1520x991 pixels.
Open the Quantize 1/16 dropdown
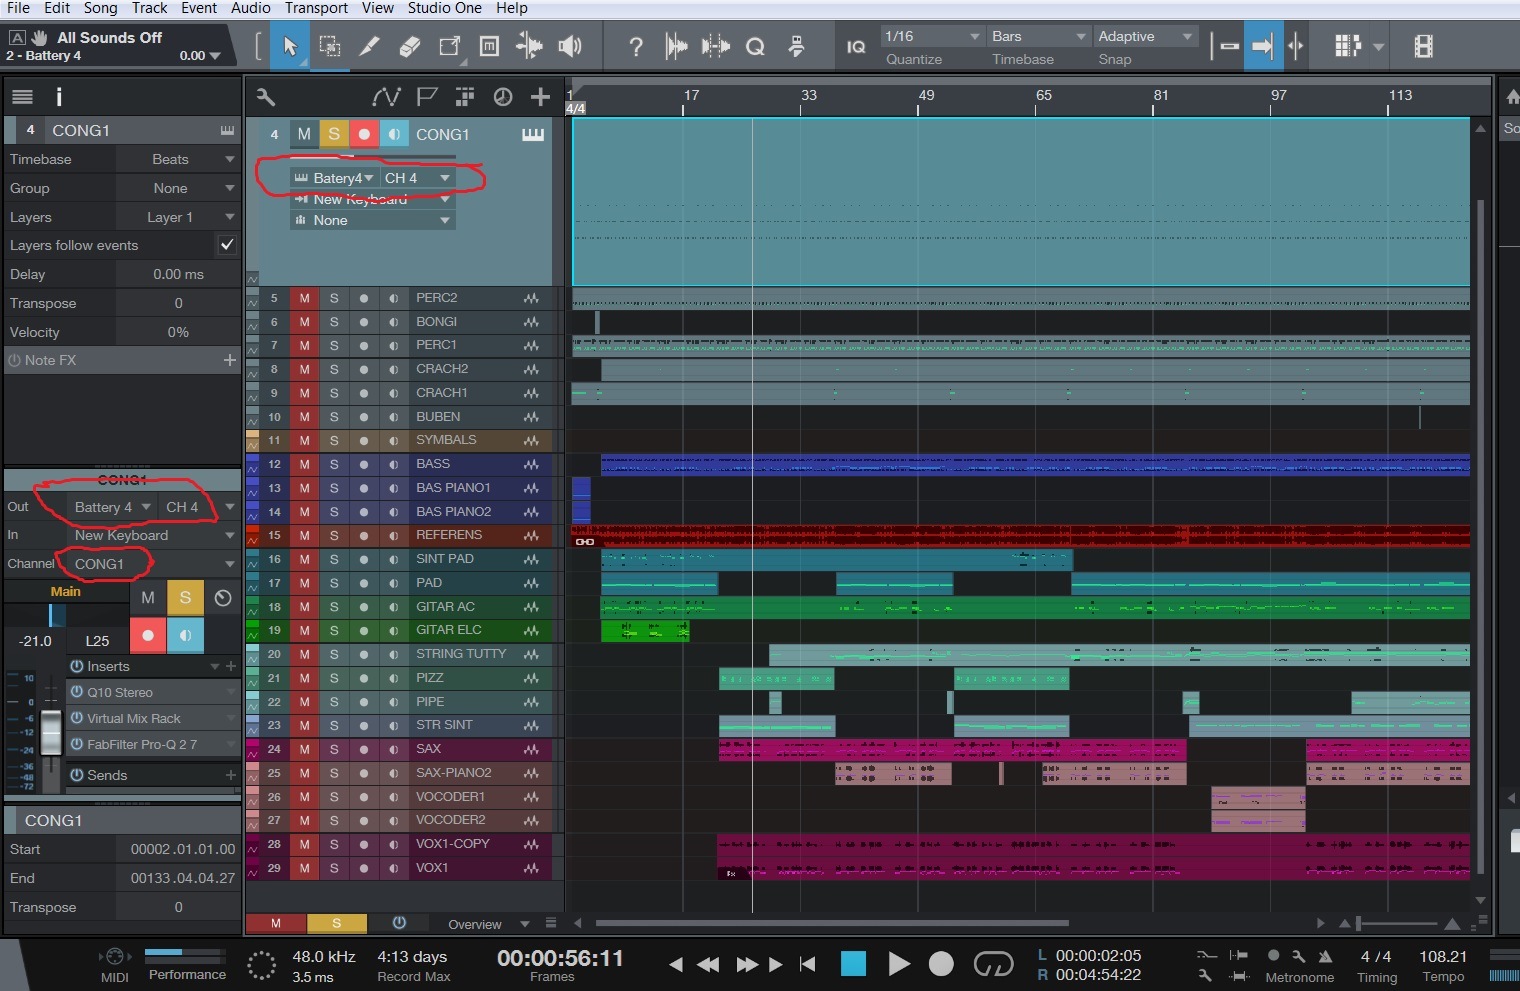(931, 36)
